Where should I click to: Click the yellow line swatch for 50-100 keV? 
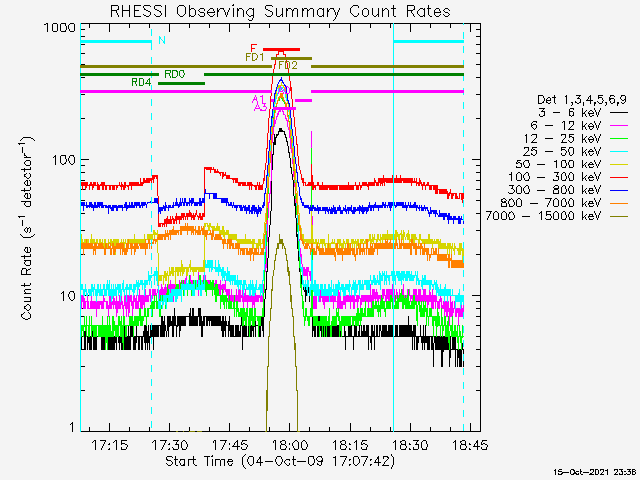pos(619,164)
